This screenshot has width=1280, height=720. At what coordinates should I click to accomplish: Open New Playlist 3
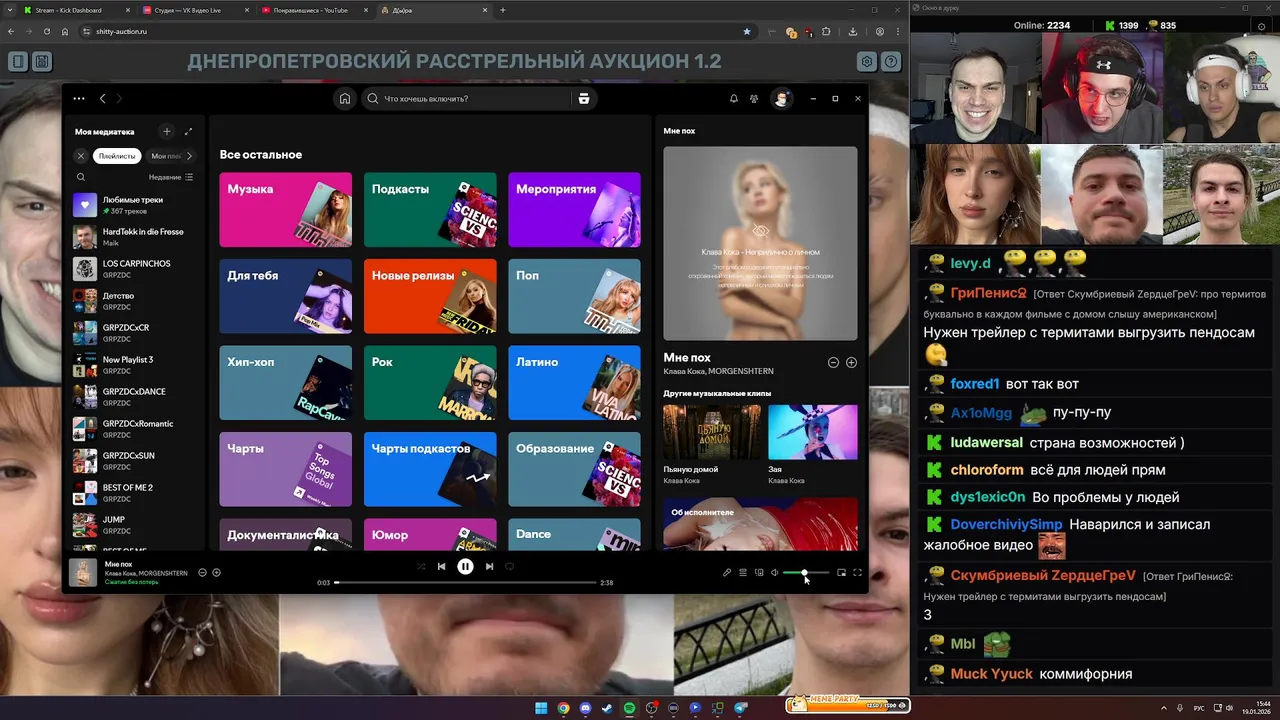[x=134, y=365]
